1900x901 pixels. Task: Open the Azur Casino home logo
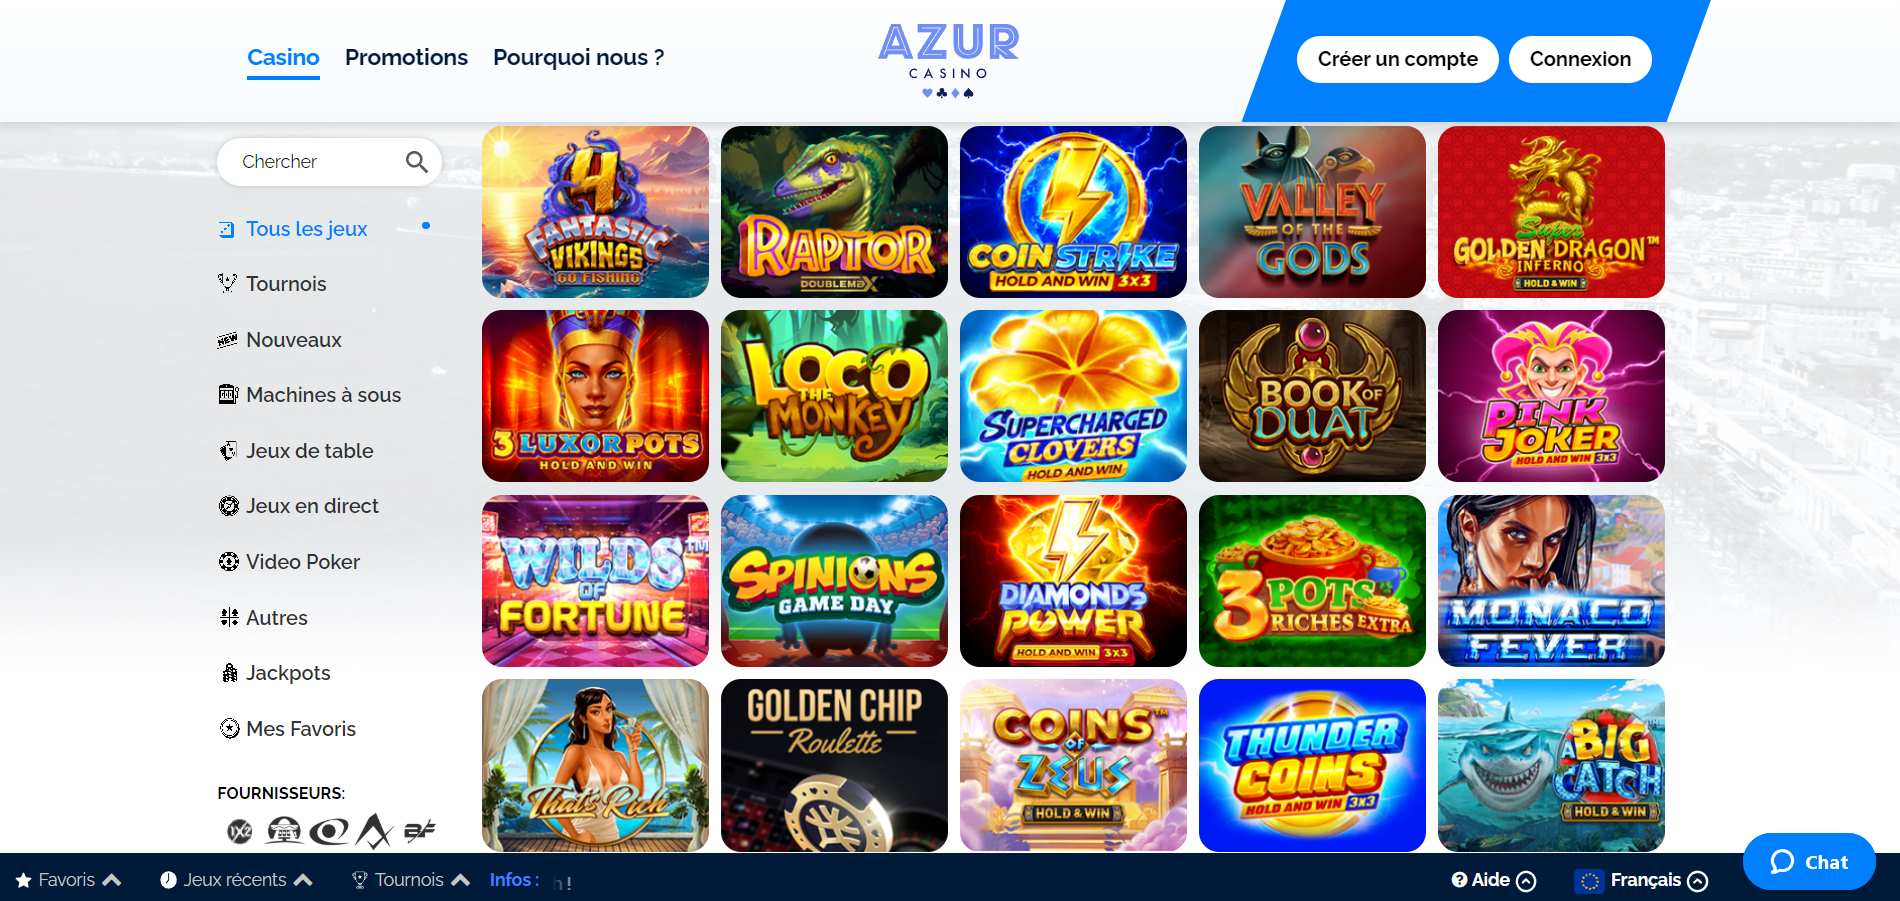coord(949,60)
